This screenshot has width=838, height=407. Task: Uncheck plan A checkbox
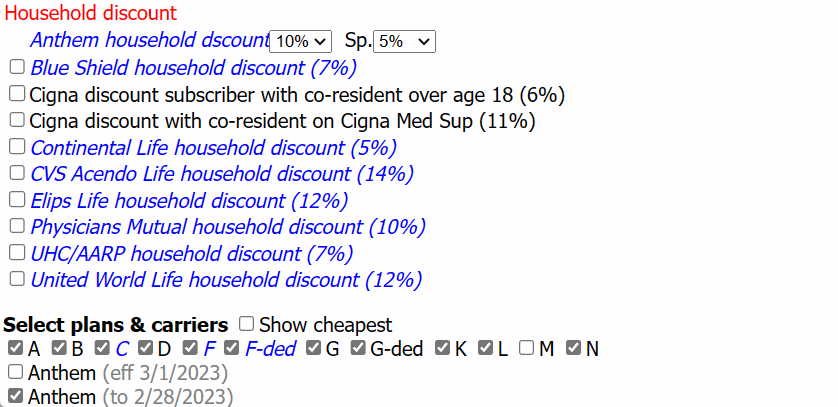[15, 348]
